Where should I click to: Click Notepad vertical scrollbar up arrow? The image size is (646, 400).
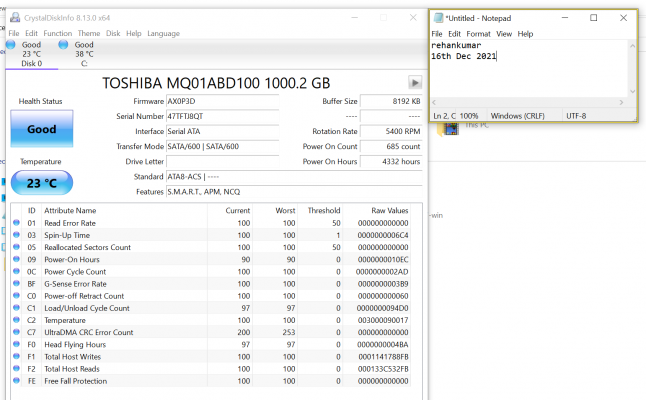click(x=632, y=46)
